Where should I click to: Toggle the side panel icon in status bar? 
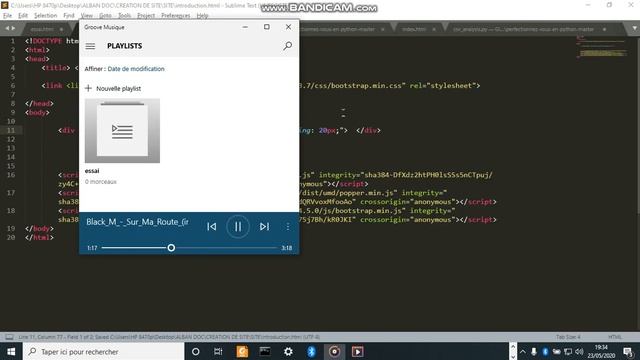pos(9,337)
